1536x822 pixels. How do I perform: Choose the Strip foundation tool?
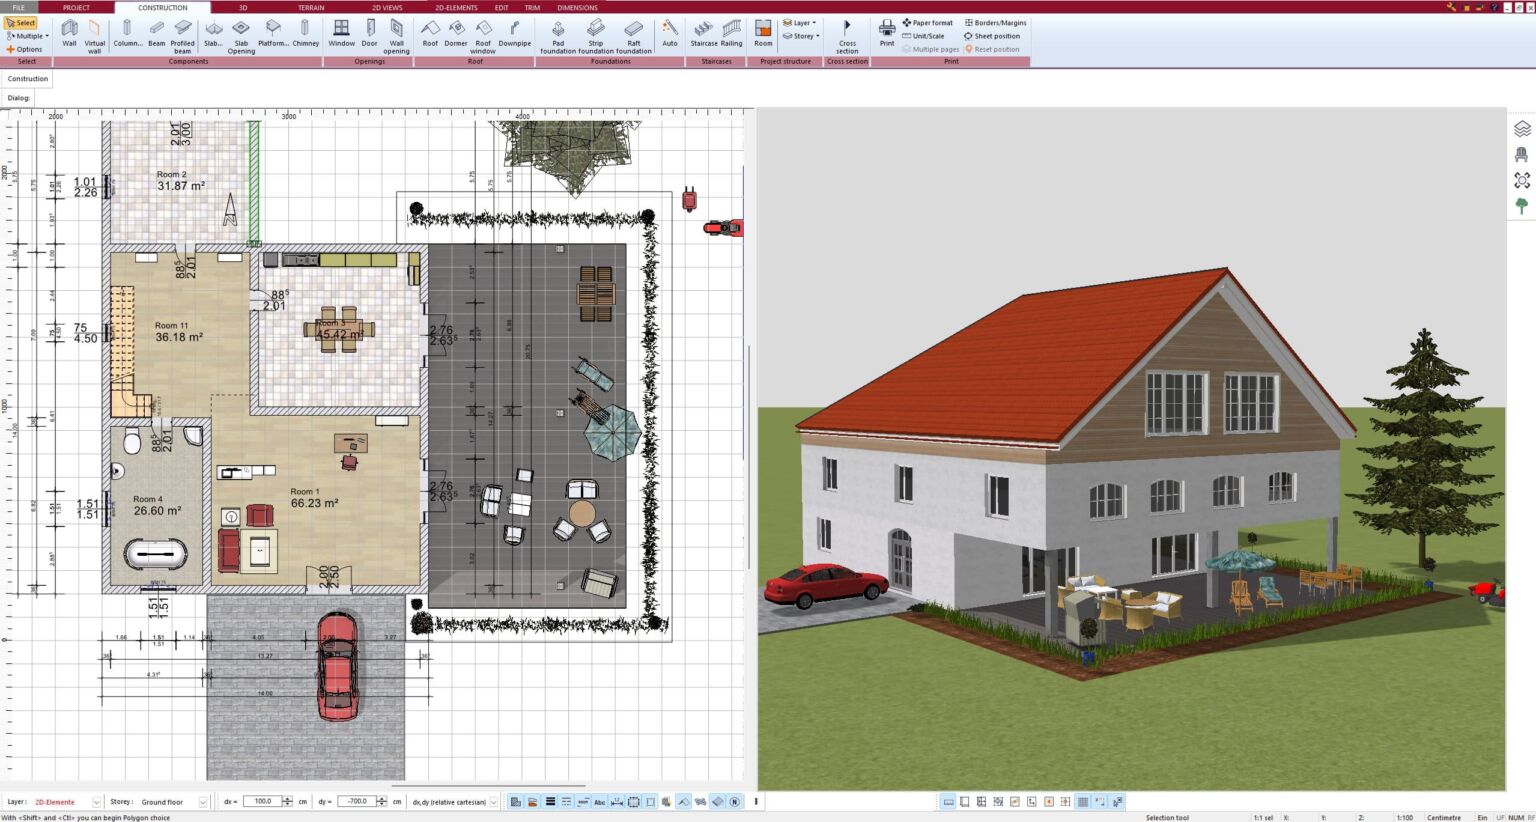[597, 35]
